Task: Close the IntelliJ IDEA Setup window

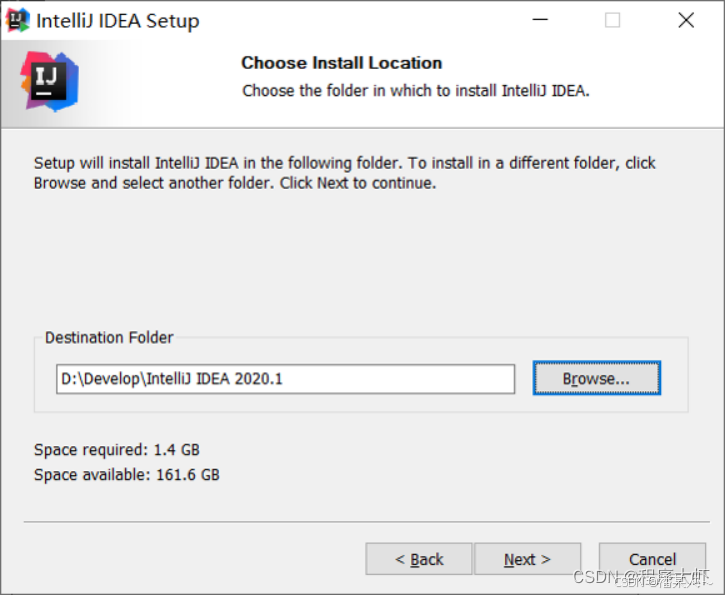Action: [686, 20]
